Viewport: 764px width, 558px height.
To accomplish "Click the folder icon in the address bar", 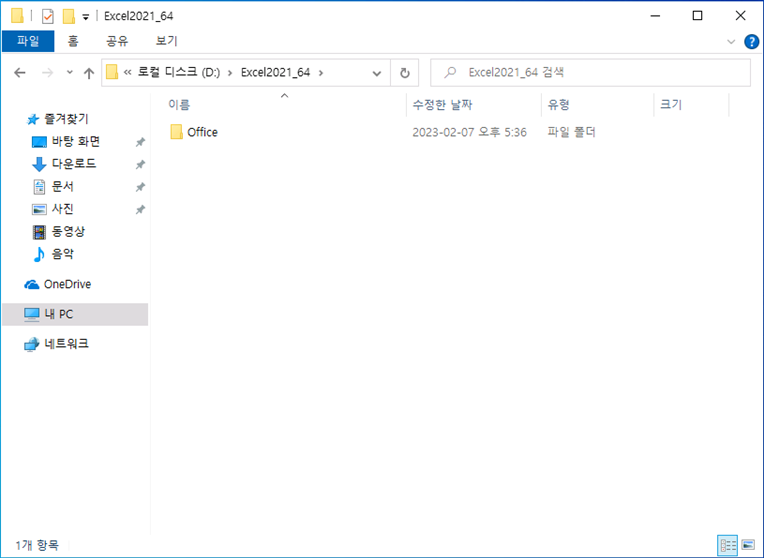I will (x=112, y=73).
